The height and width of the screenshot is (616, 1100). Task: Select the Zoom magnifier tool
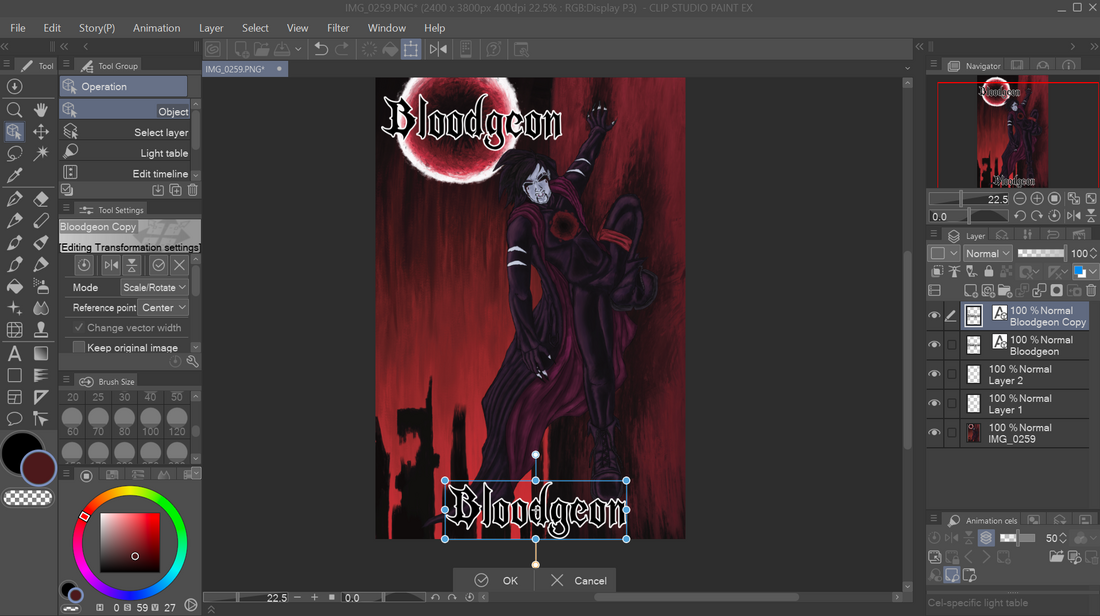[14, 110]
